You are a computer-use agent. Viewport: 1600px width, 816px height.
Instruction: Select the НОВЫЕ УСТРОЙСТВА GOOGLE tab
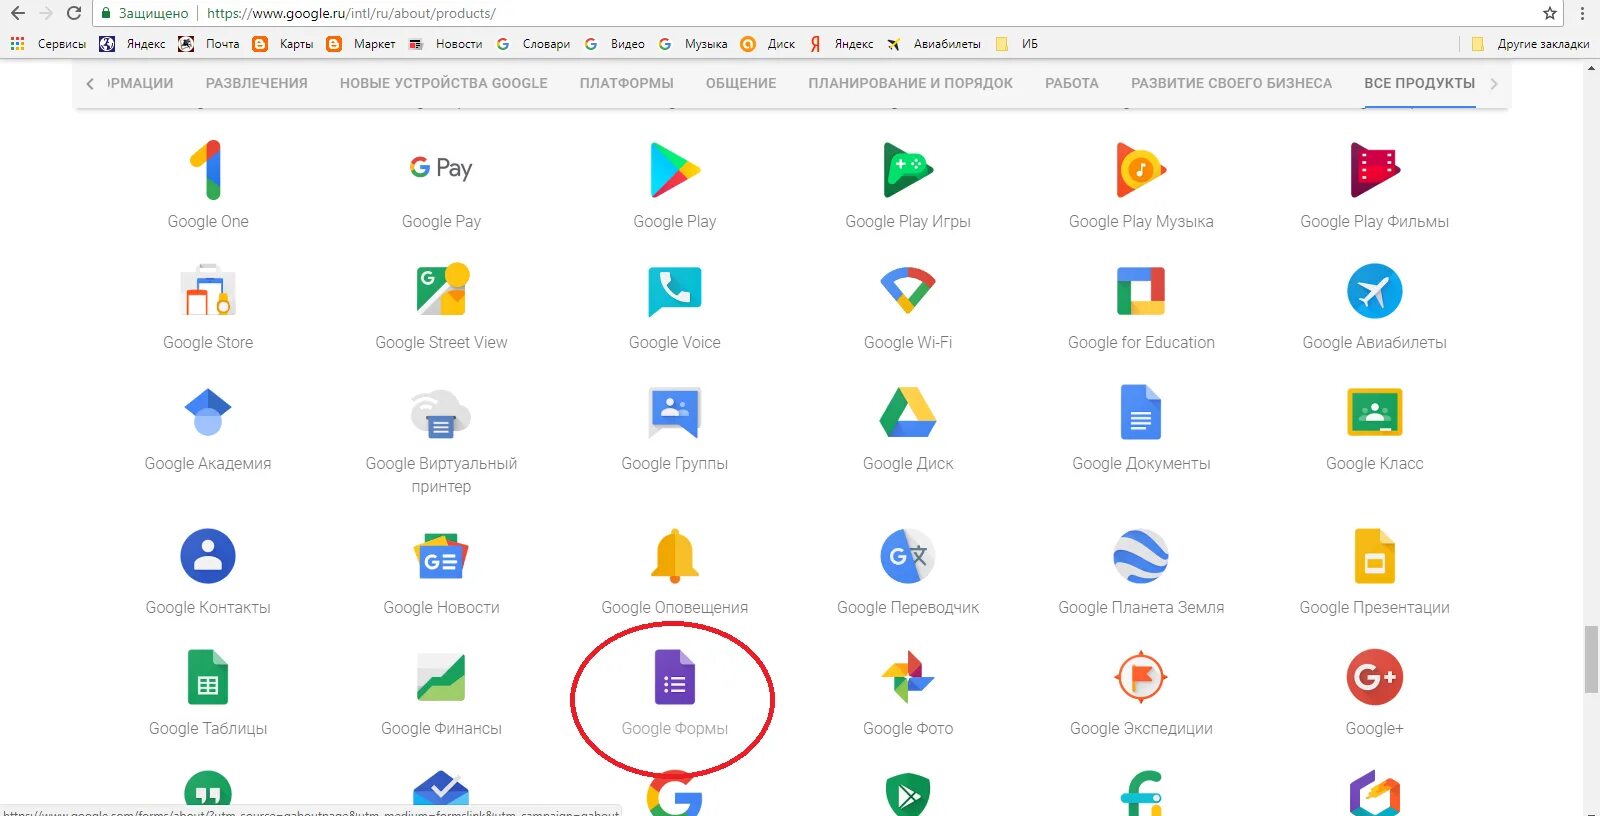click(443, 83)
